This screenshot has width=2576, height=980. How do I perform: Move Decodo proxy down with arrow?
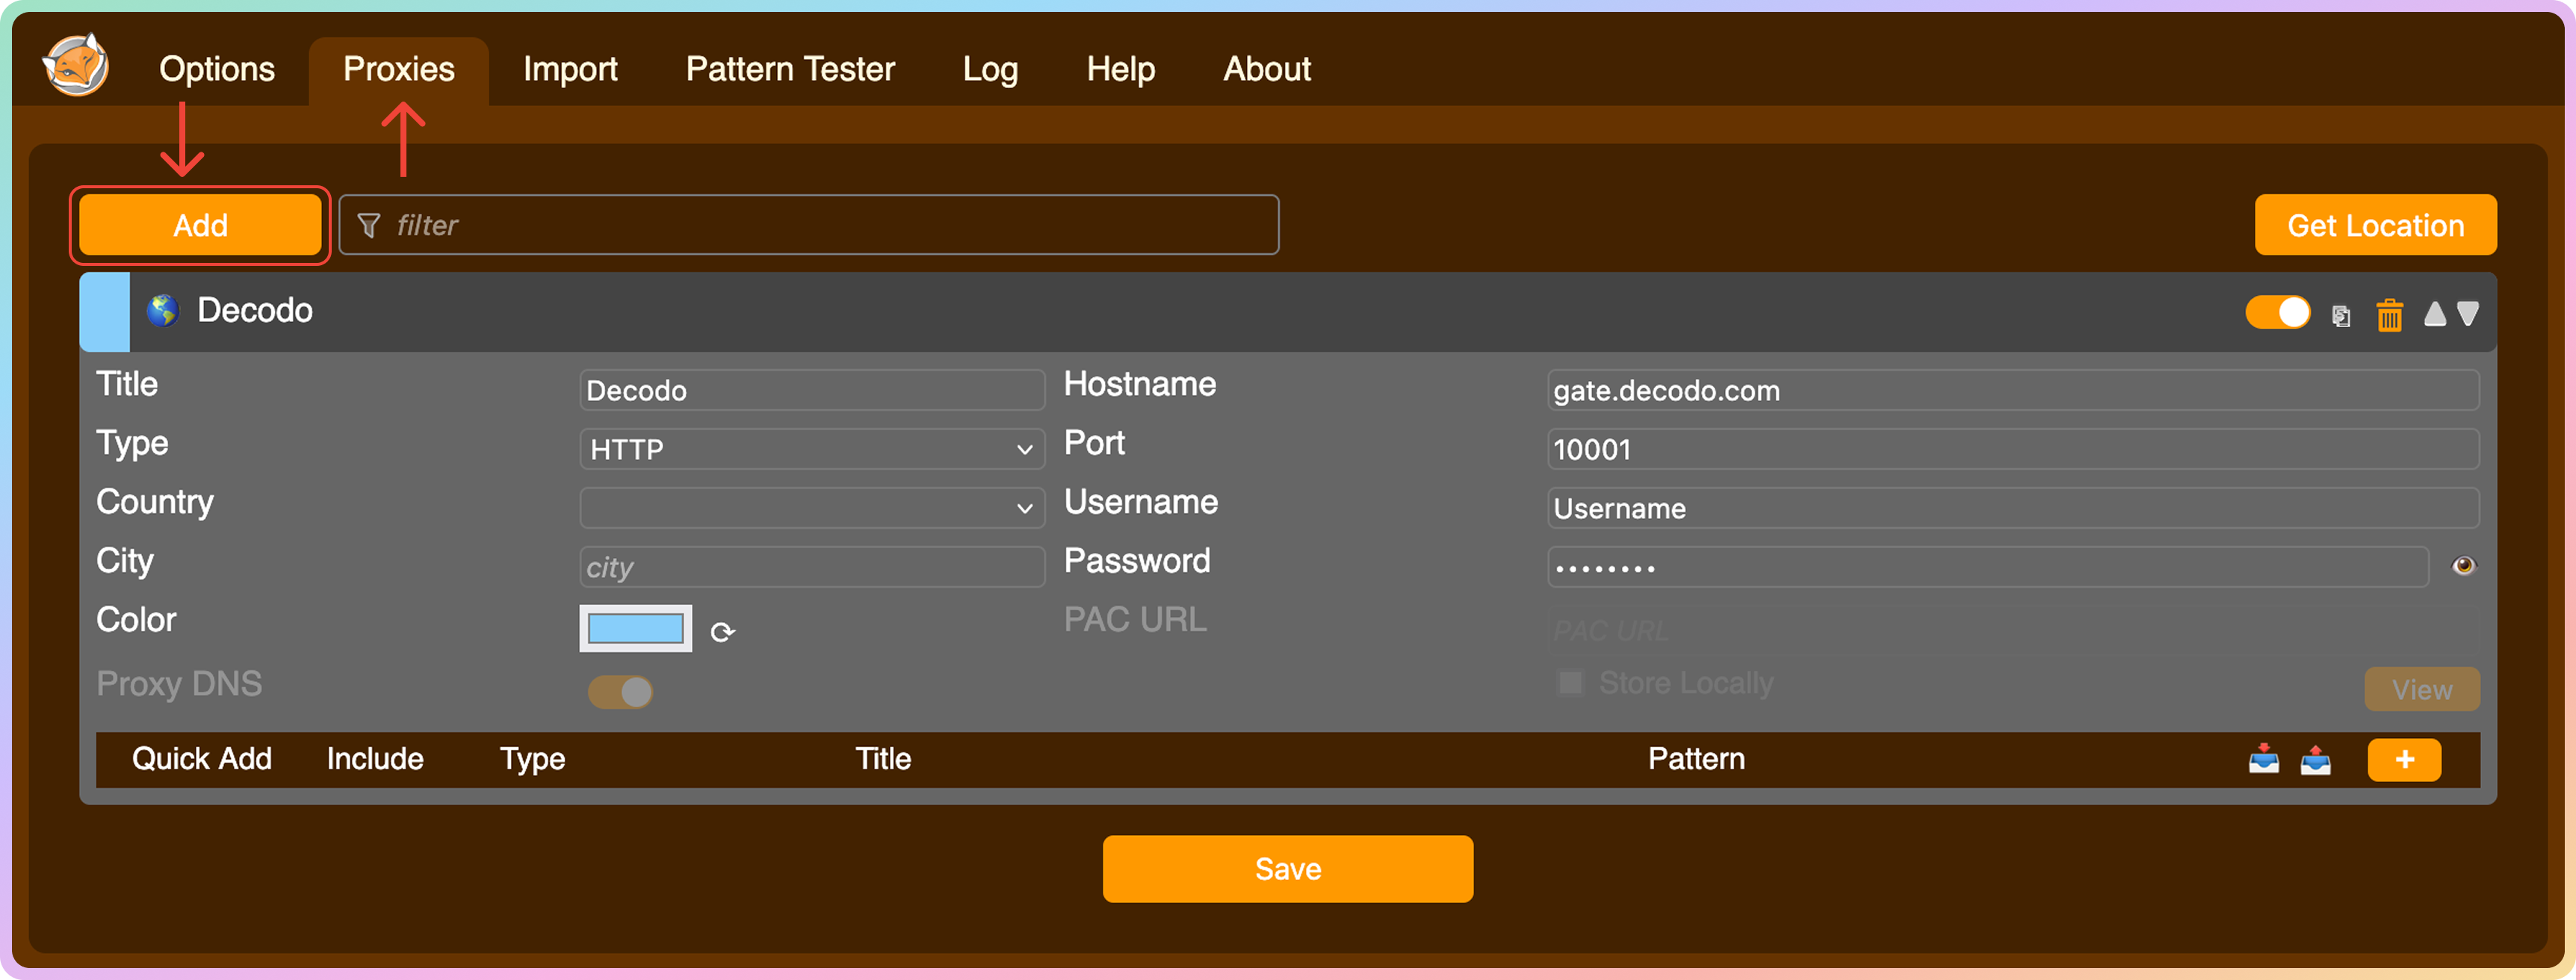pos(2468,314)
